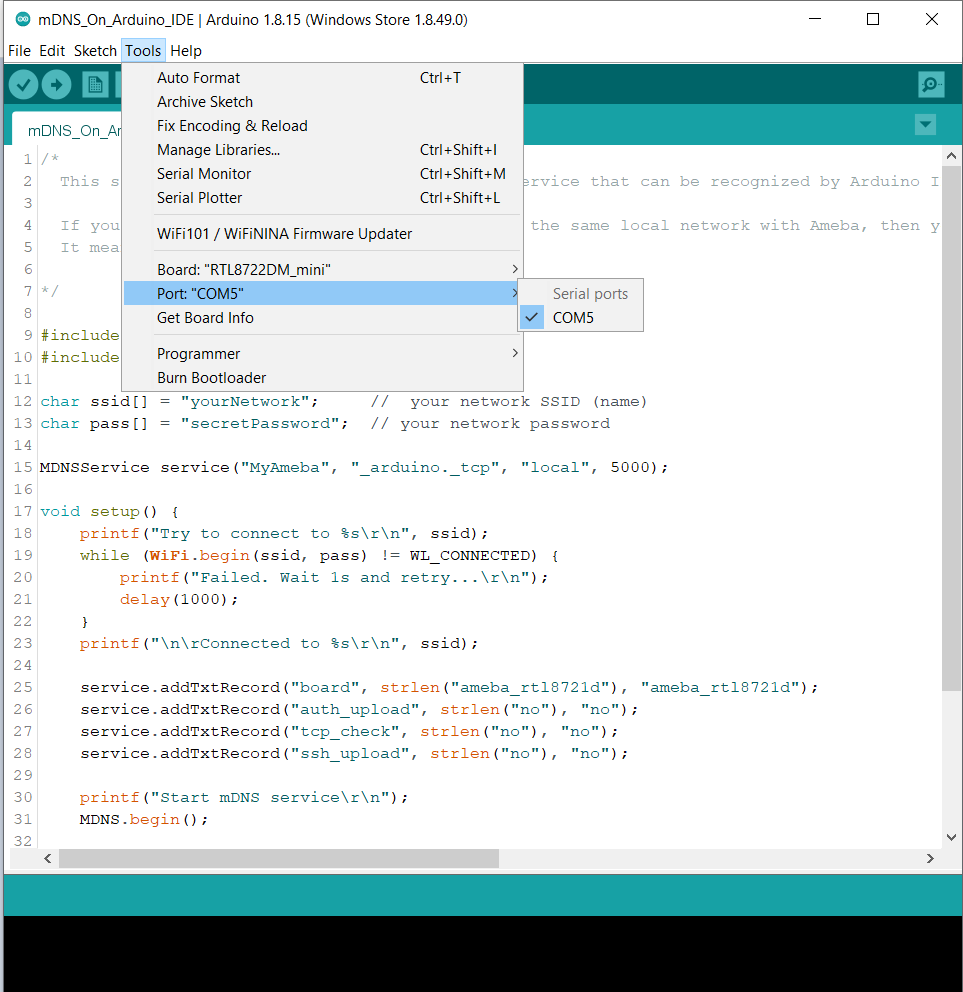The width and height of the screenshot is (963, 992).
Task: Open the Help menu
Action: 185,51
